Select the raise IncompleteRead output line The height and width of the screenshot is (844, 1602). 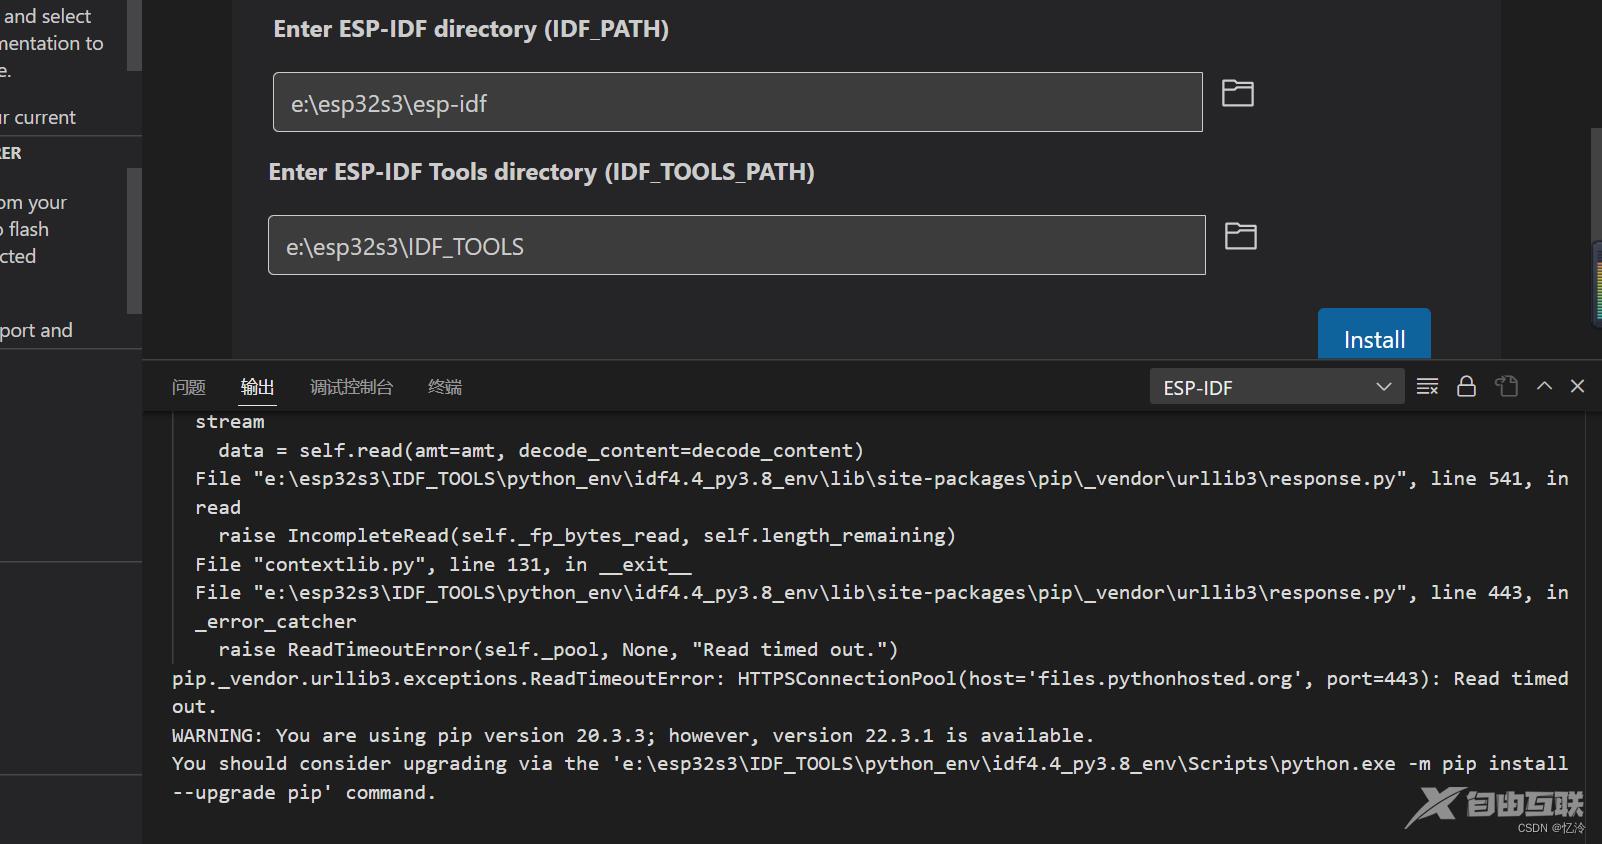[x=587, y=536]
